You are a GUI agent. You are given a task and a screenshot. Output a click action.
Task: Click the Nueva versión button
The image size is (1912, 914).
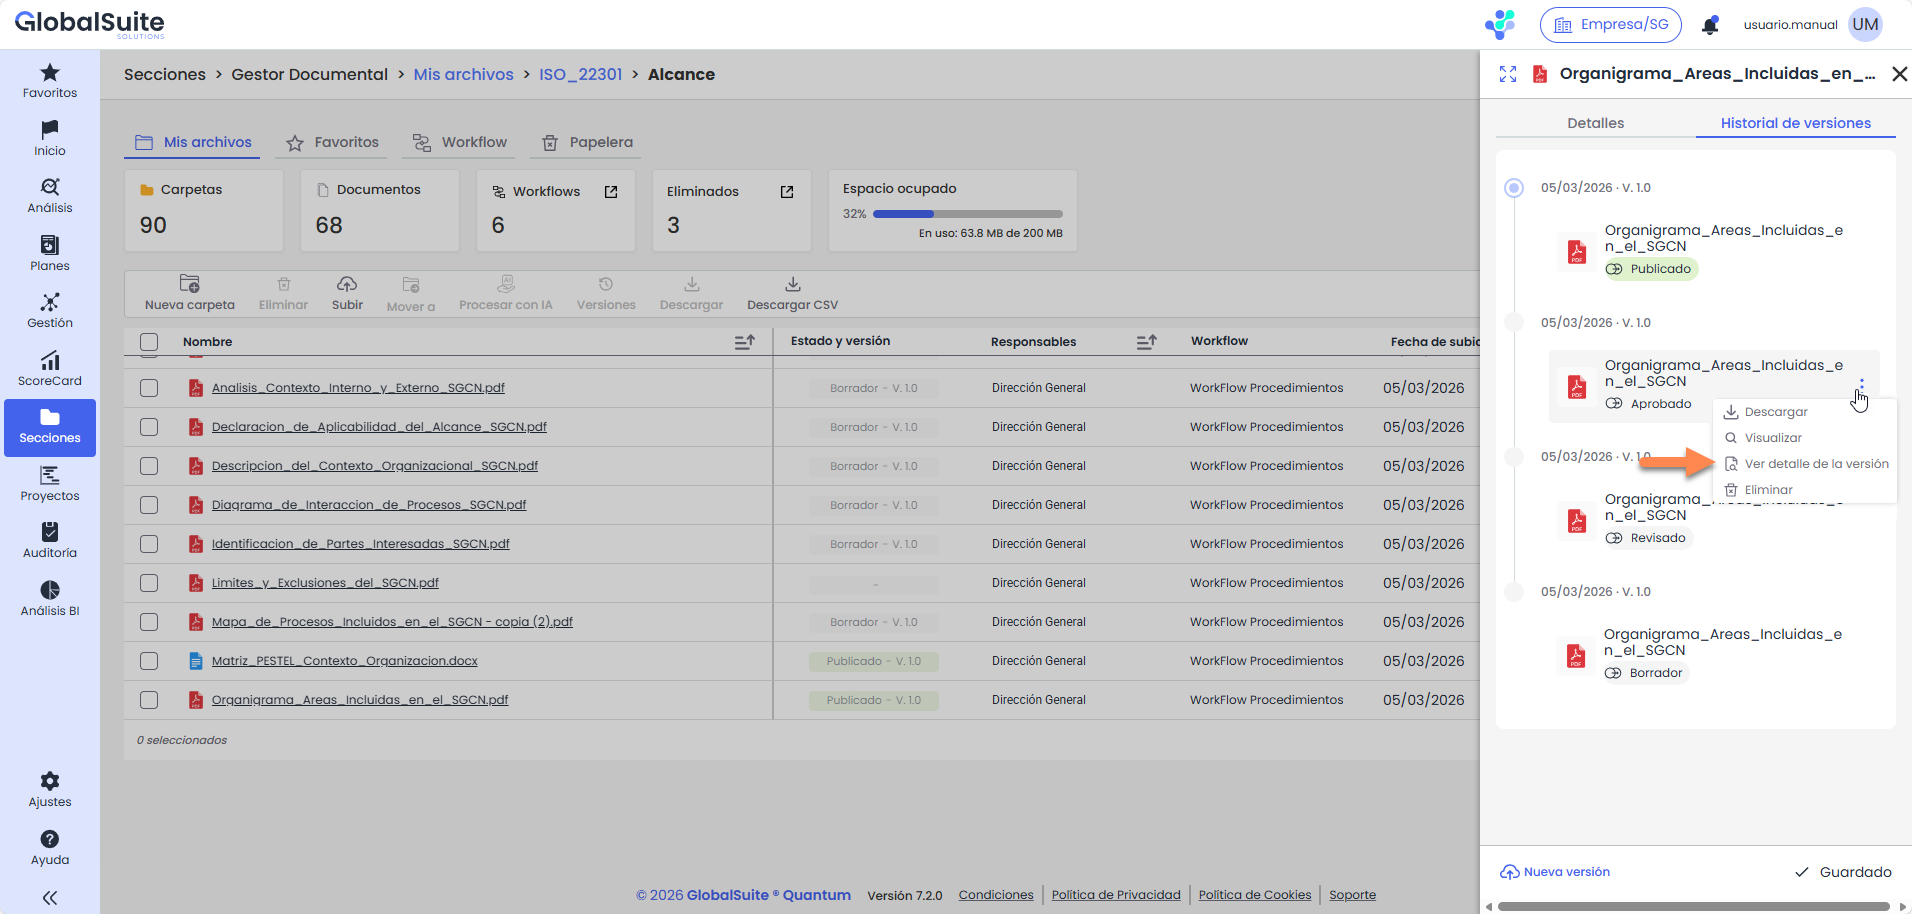coord(1555,872)
